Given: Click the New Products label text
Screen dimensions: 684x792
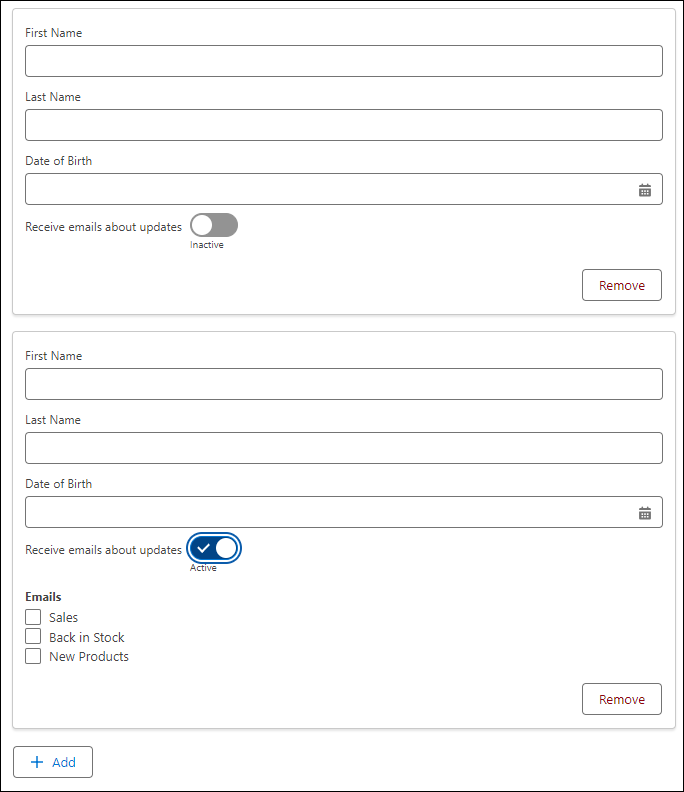Looking at the screenshot, I should click(x=89, y=657).
